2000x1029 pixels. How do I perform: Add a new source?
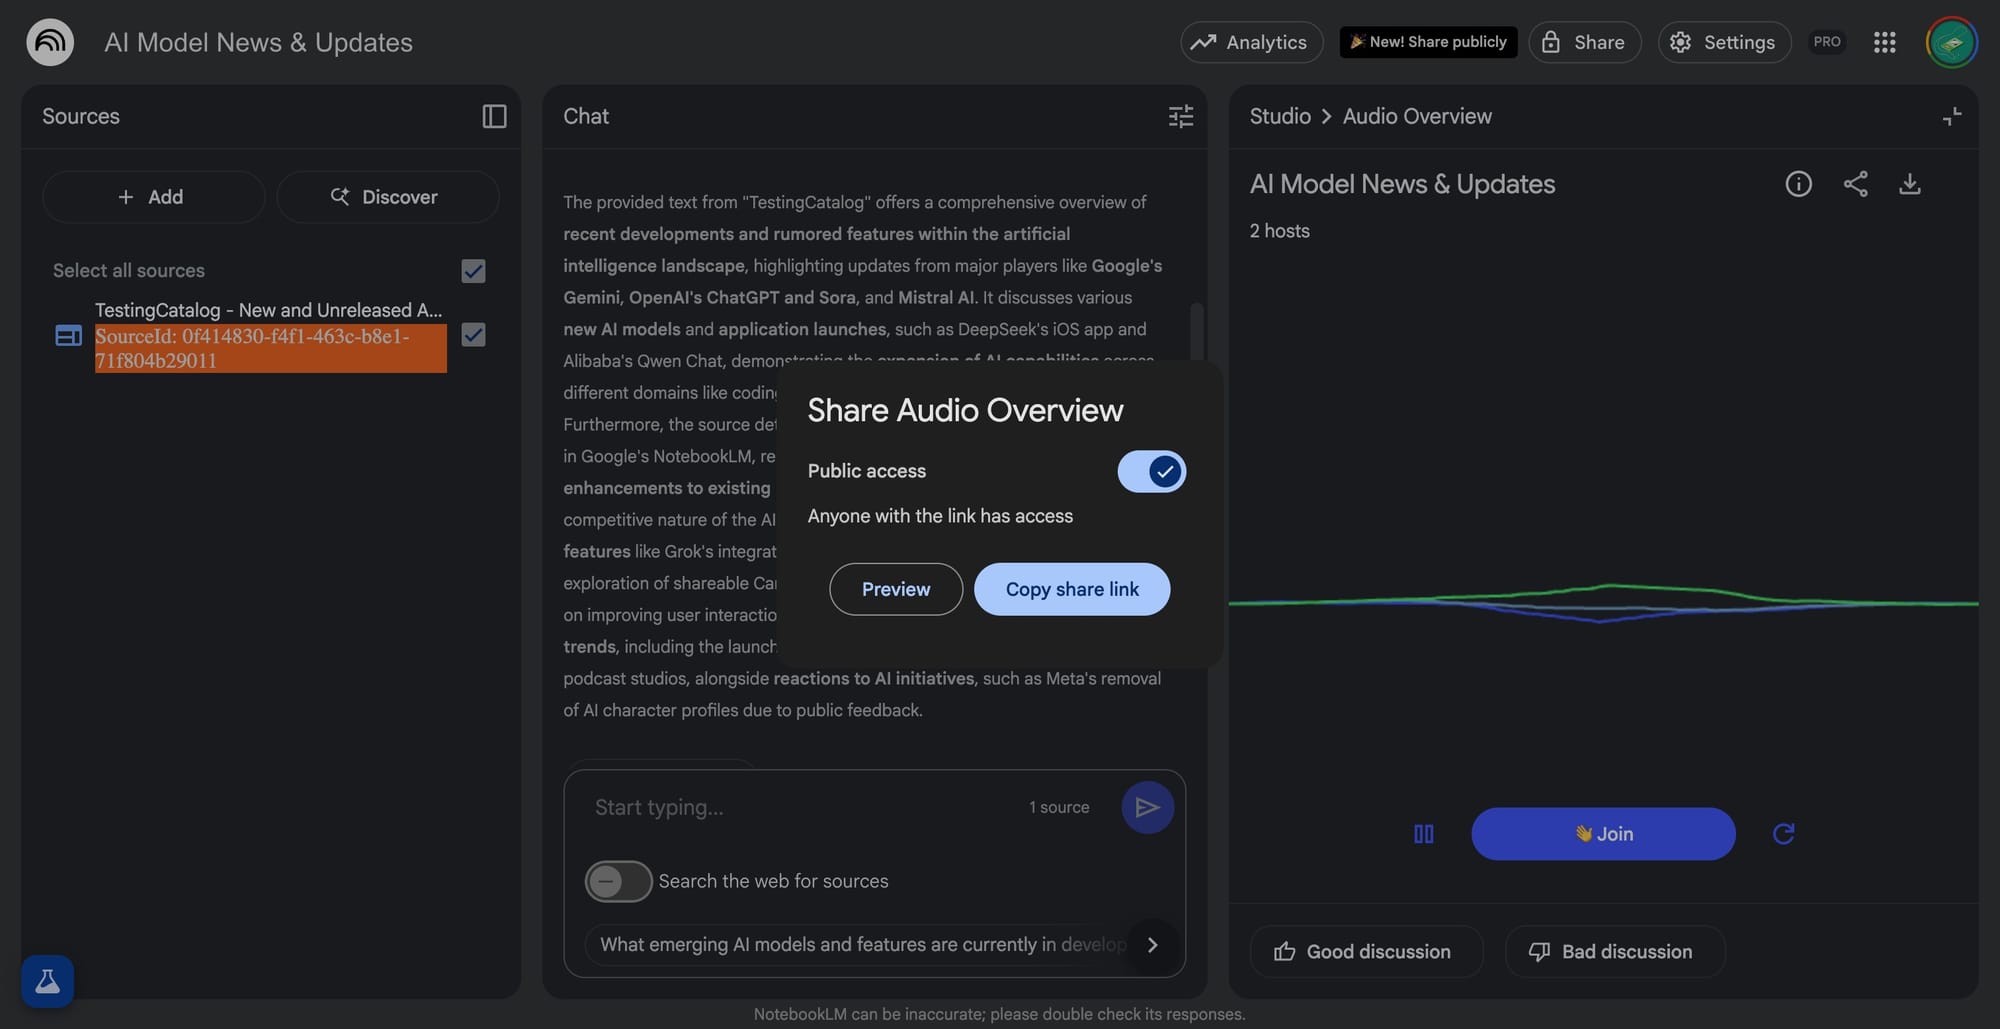(x=153, y=197)
